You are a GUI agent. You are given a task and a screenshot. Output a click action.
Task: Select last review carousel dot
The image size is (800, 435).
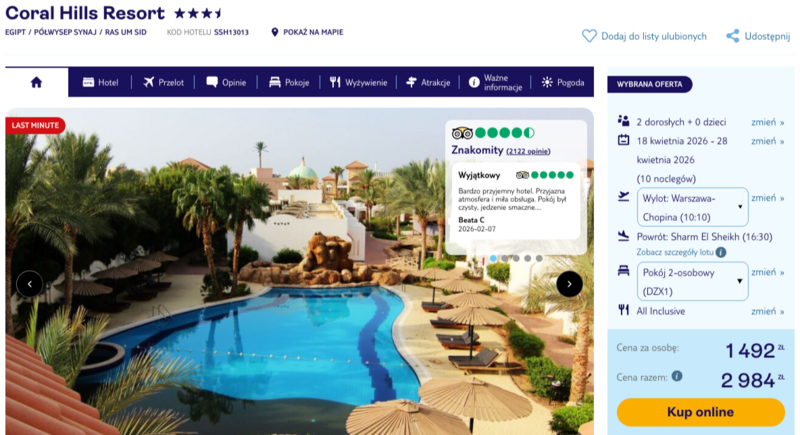(x=539, y=259)
